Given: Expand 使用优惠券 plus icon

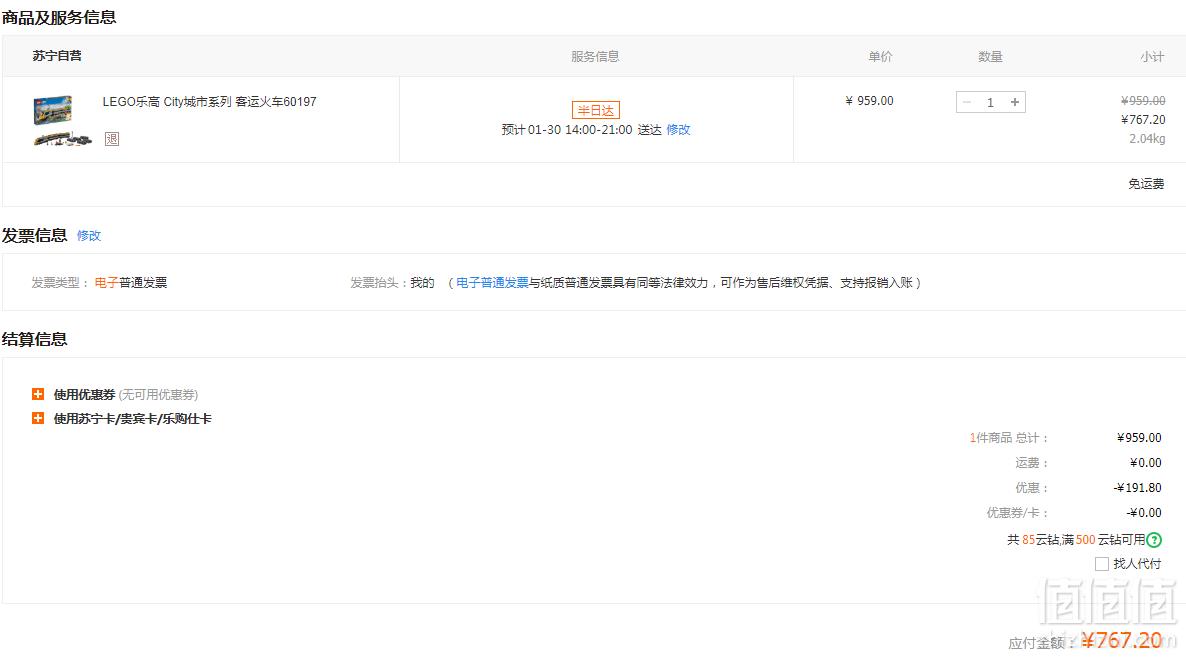Looking at the screenshot, I should coord(38,394).
